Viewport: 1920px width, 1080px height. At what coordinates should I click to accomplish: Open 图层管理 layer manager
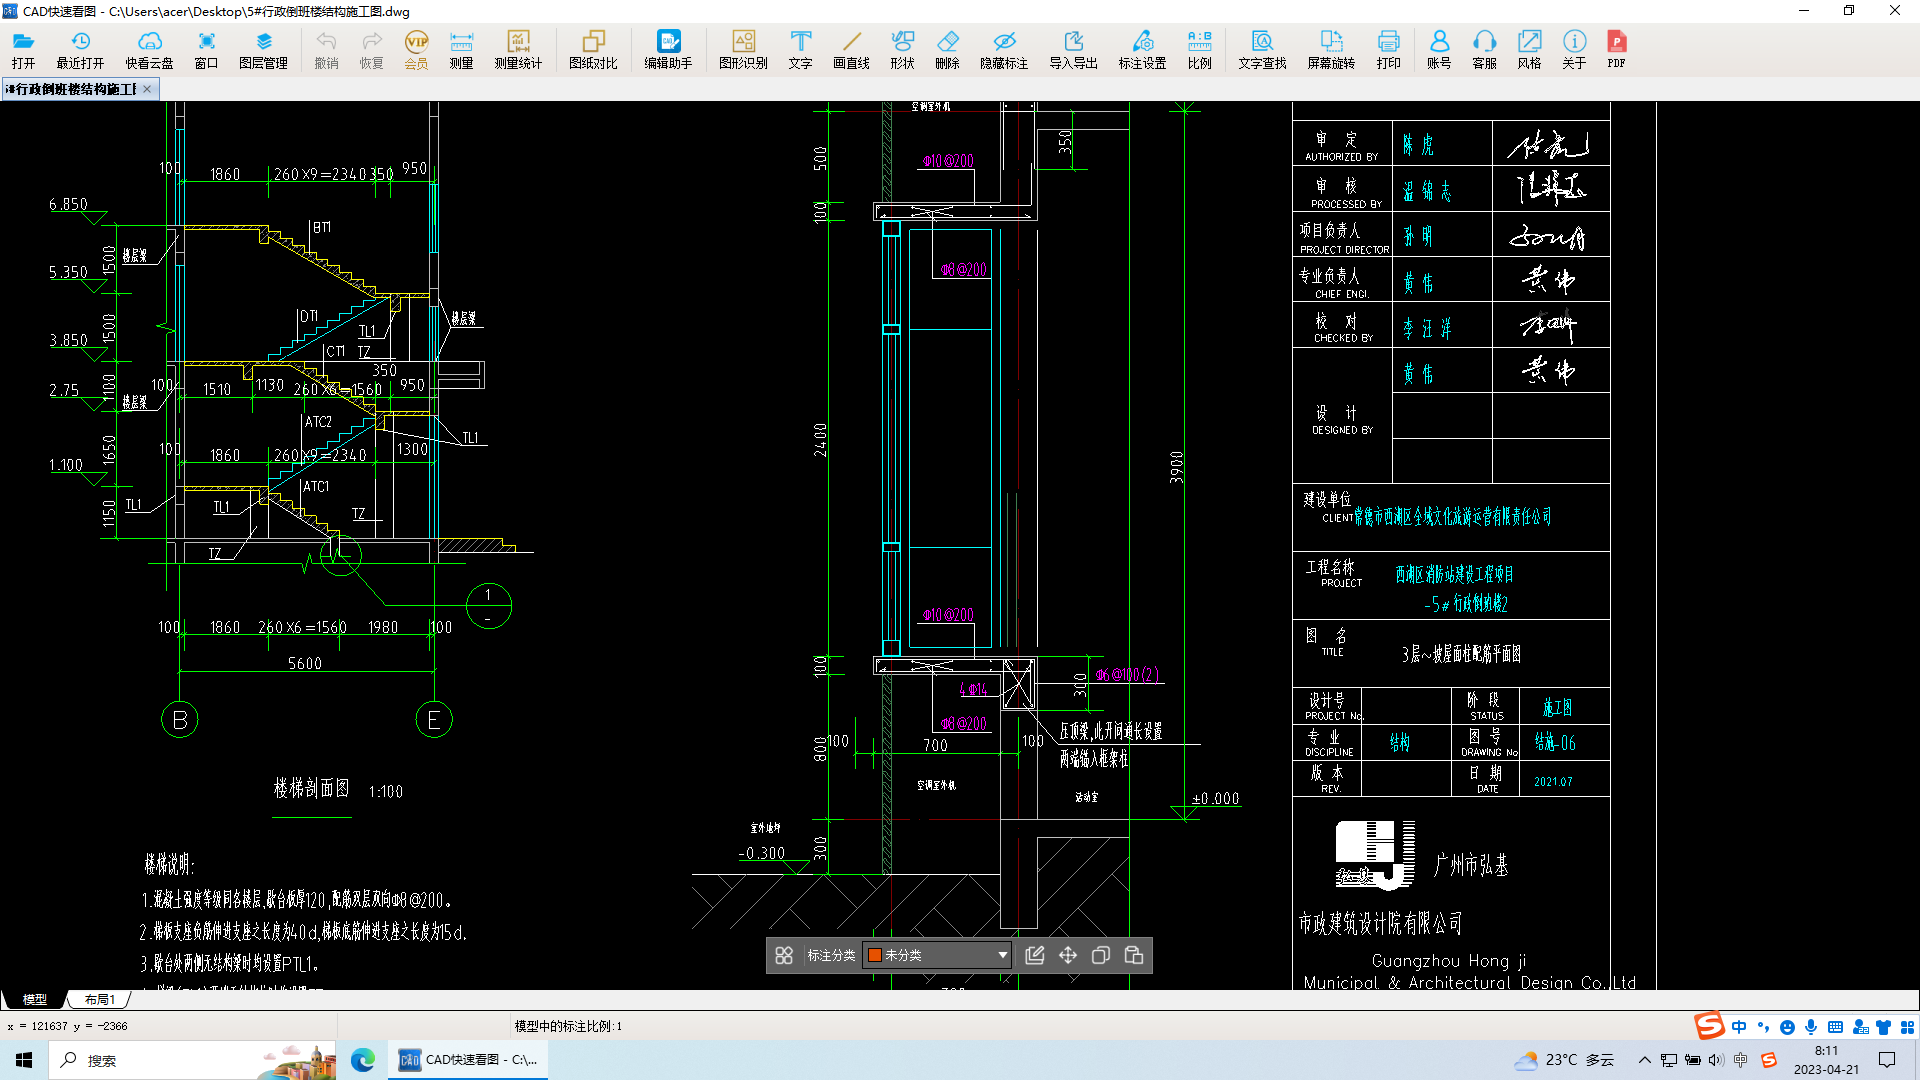(x=263, y=49)
